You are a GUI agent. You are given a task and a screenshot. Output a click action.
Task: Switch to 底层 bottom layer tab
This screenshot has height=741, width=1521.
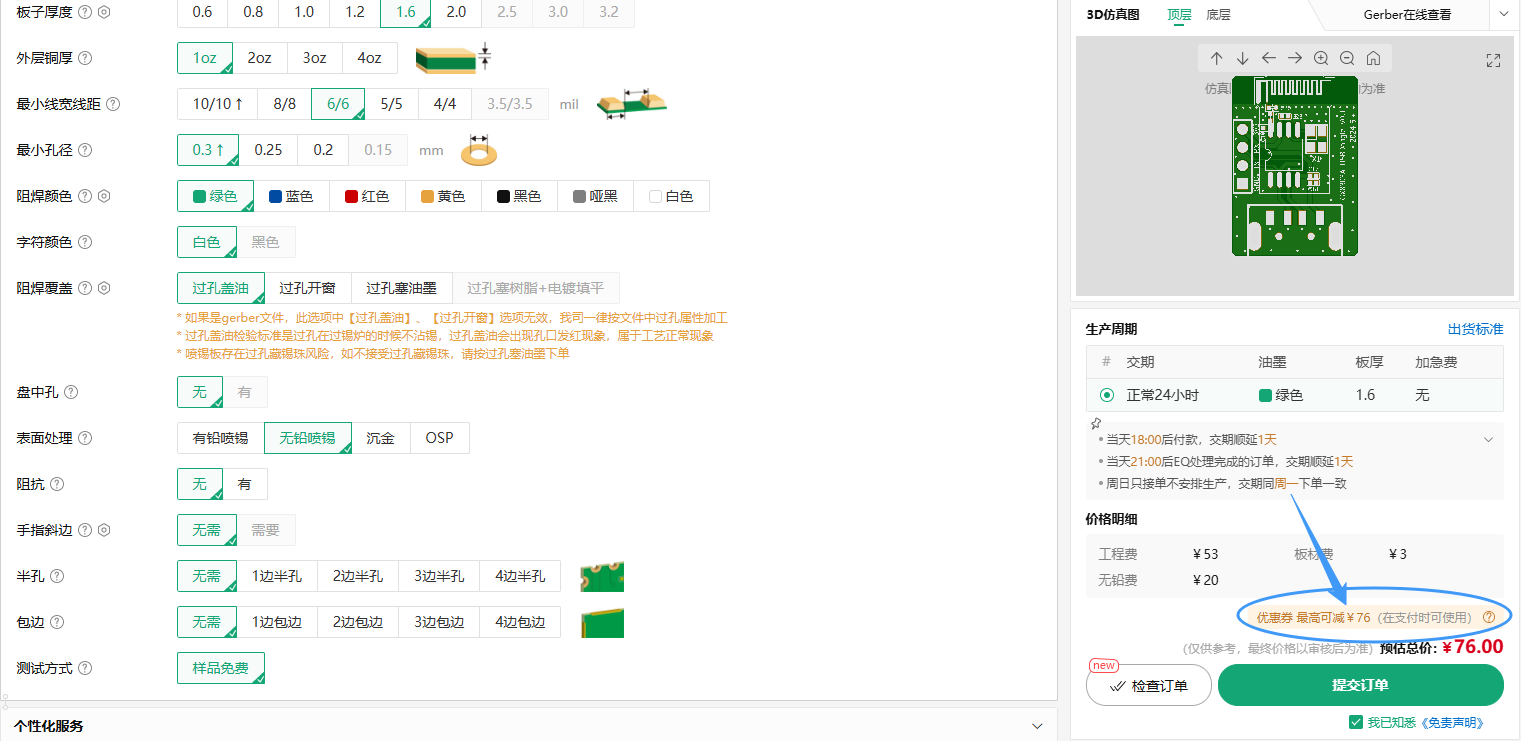(1218, 15)
